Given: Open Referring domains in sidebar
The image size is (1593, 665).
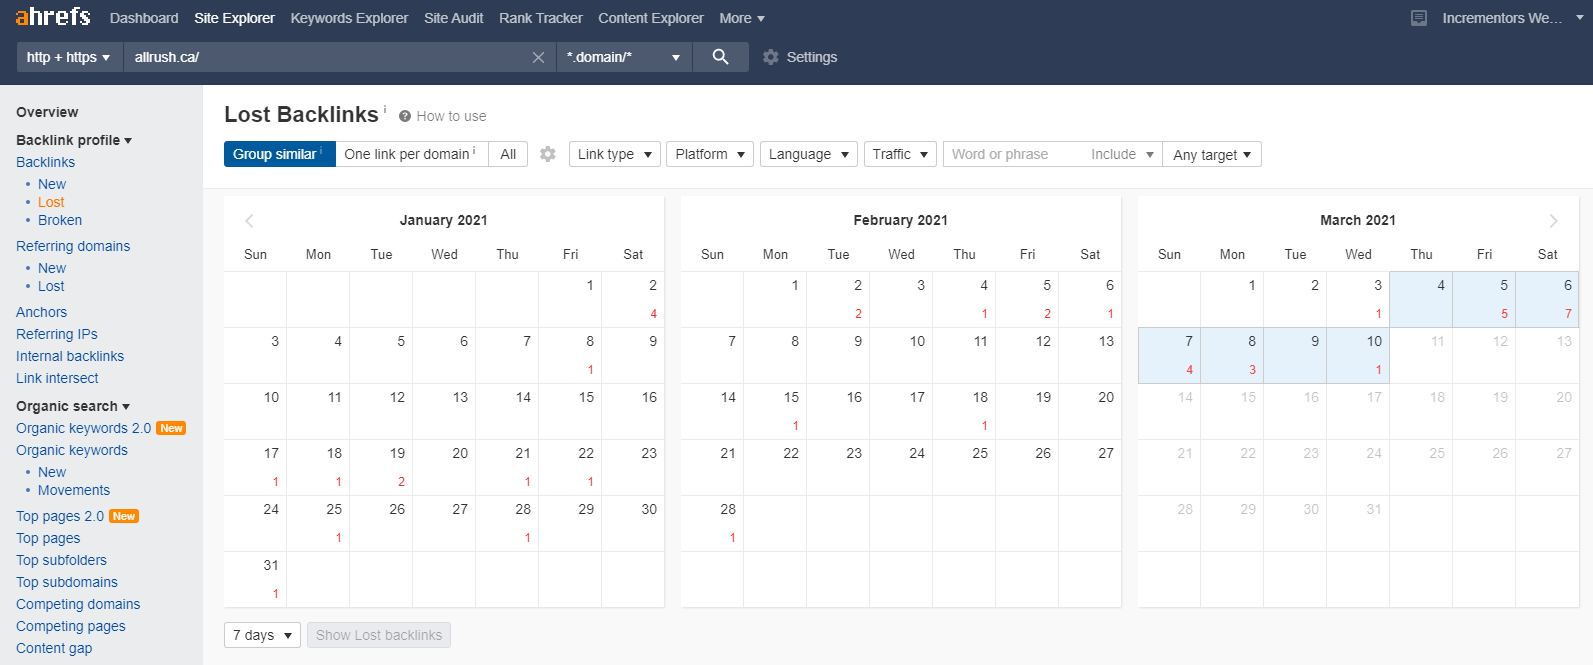Looking at the screenshot, I should pos(73,246).
